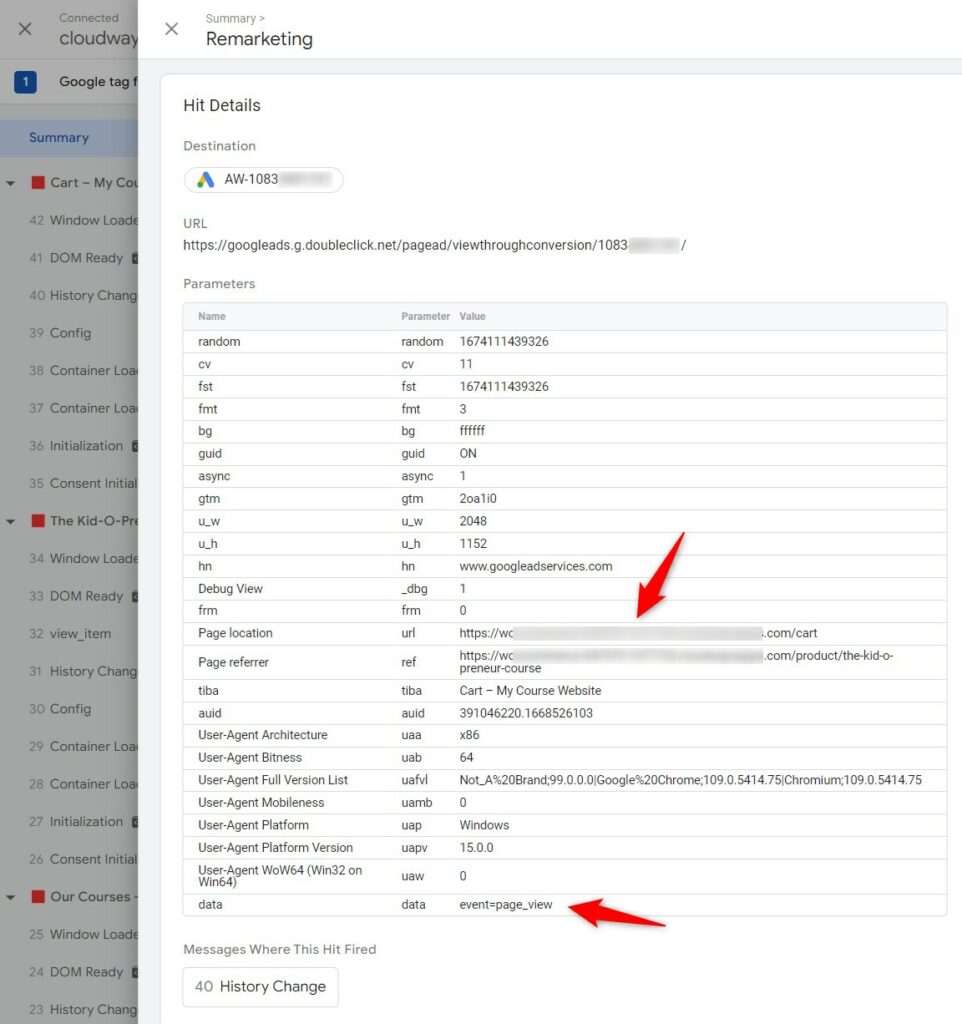This screenshot has width=962, height=1024.
Task: Close the Tag Assistant connected panel
Action: pyautogui.click(x=25, y=29)
